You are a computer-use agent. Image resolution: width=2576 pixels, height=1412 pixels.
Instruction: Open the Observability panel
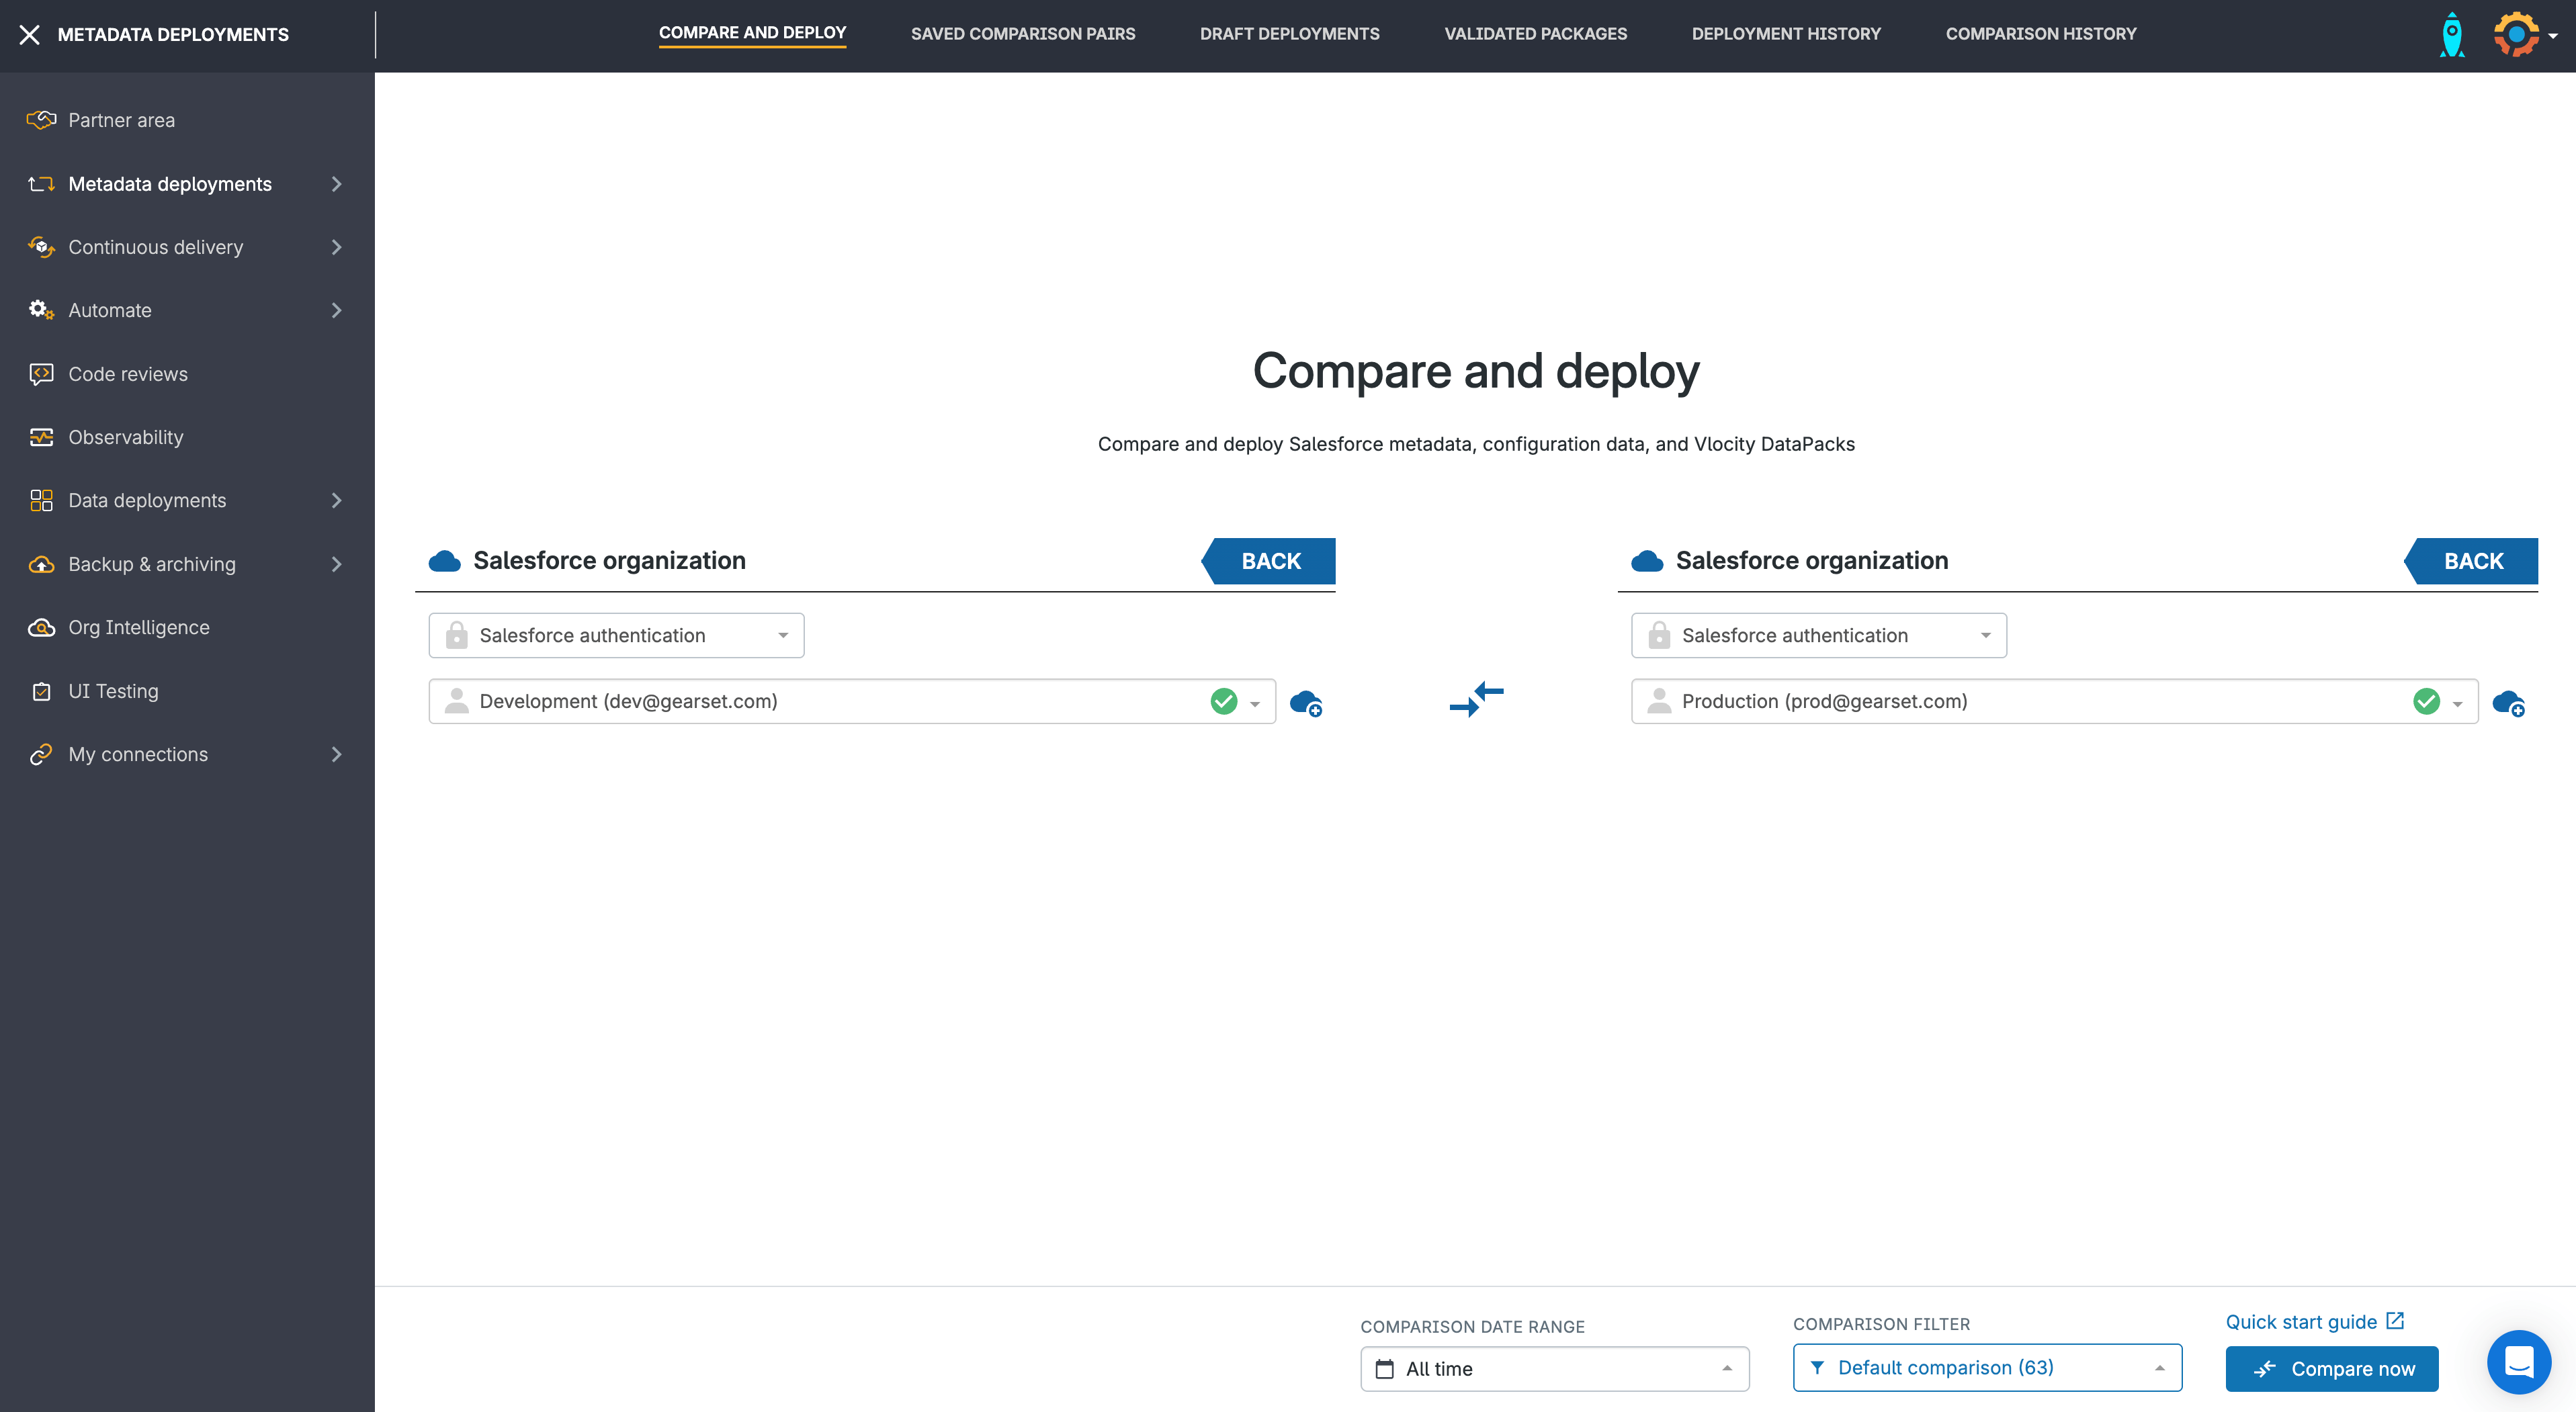pos(125,437)
